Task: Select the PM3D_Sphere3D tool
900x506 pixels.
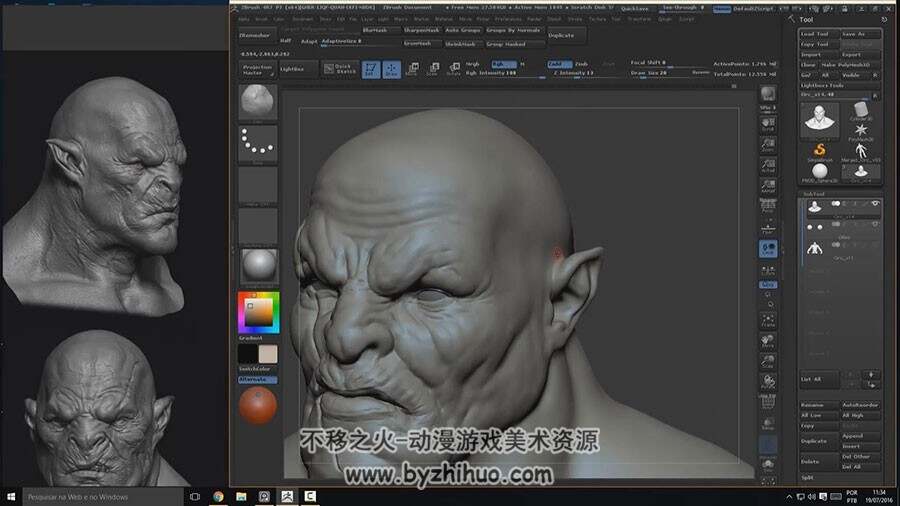Action: tap(820, 173)
